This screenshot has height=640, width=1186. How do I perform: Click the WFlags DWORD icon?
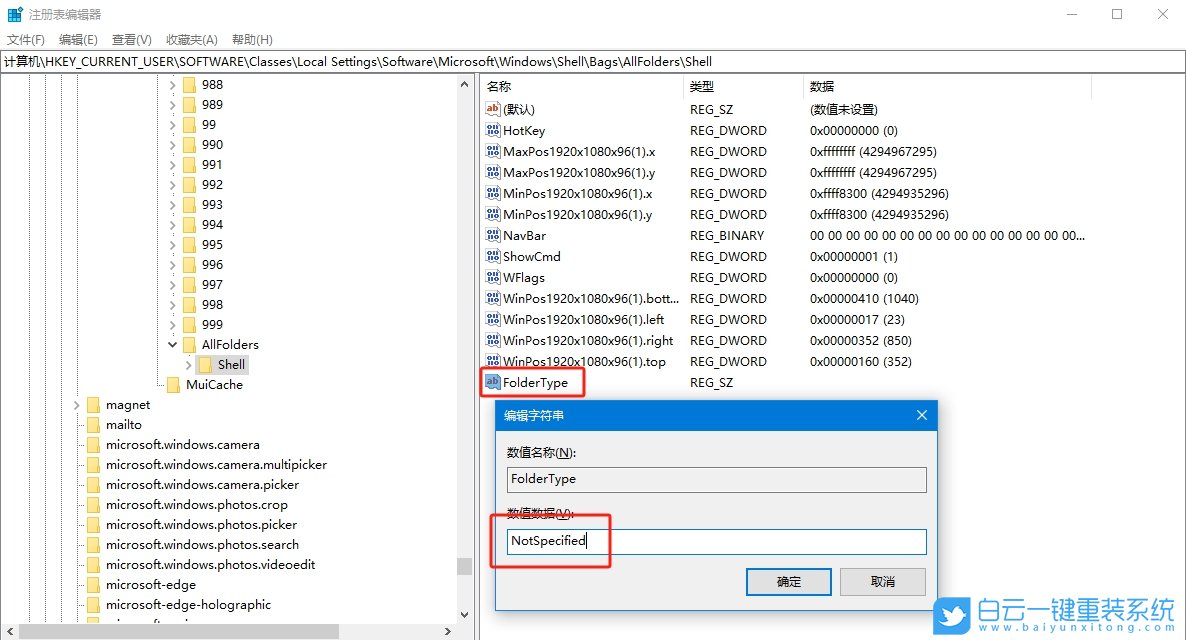(492, 277)
